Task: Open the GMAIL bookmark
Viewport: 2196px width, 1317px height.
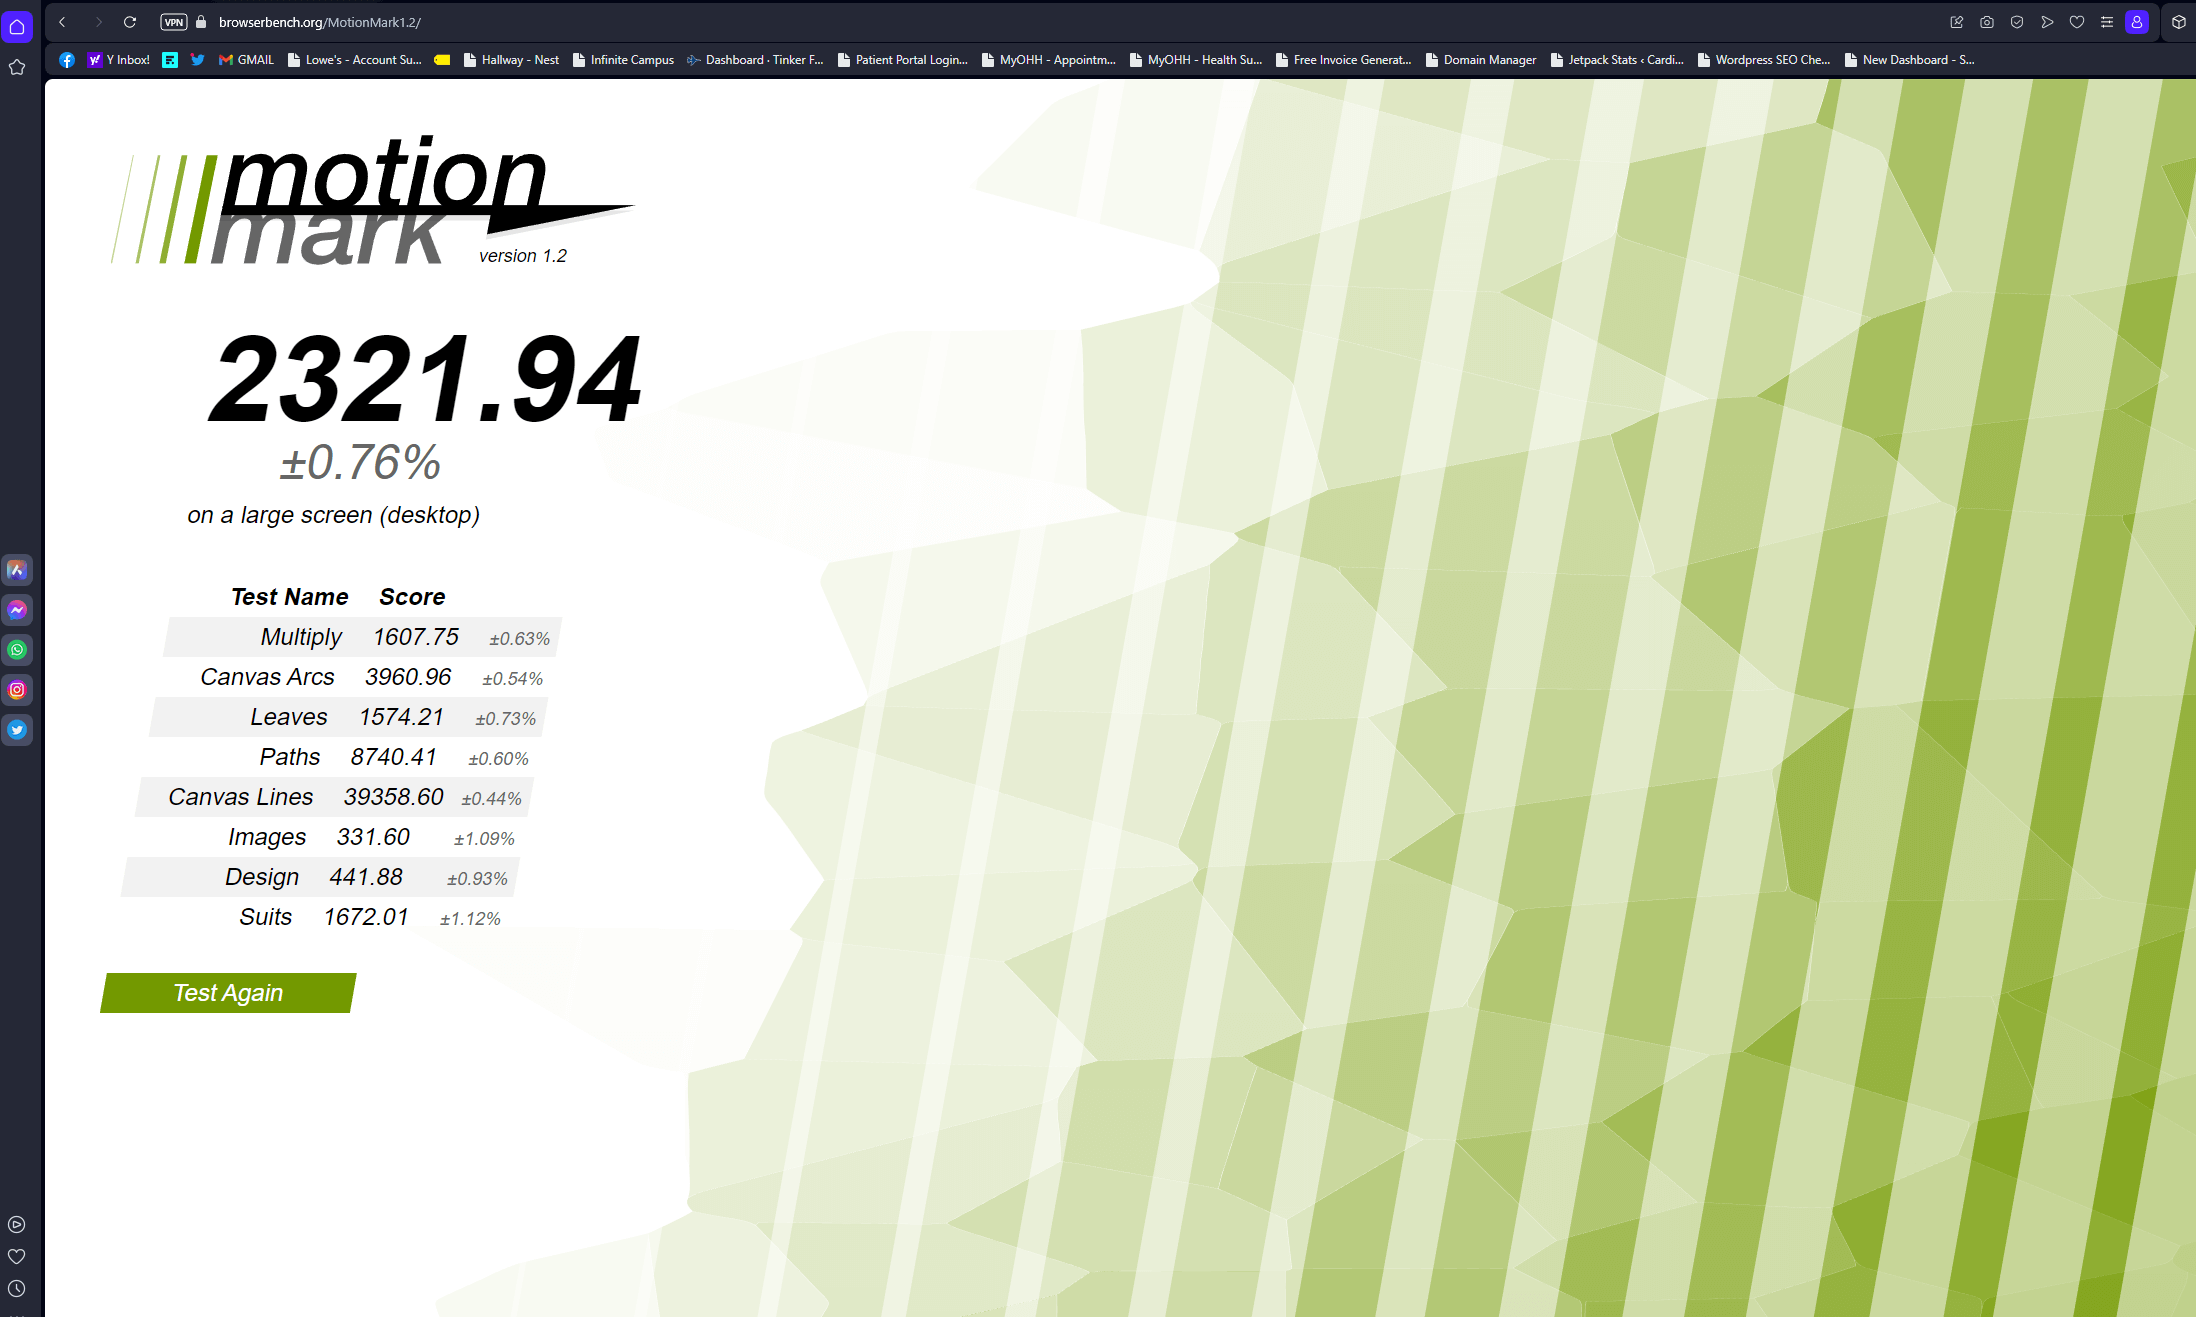Action: [246, 60]
